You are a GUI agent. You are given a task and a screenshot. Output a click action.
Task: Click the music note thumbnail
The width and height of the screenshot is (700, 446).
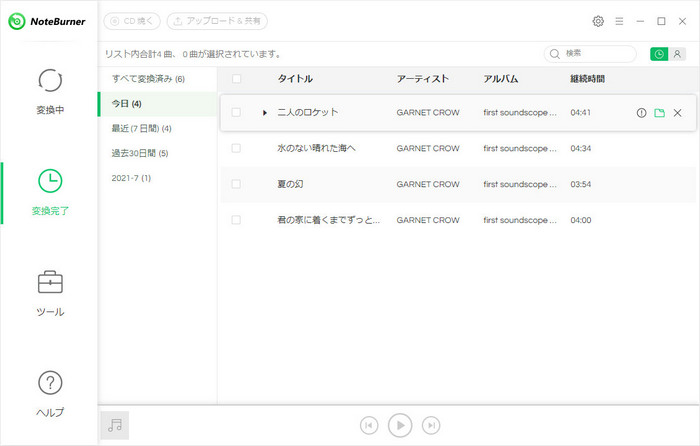tap(115, 425)
